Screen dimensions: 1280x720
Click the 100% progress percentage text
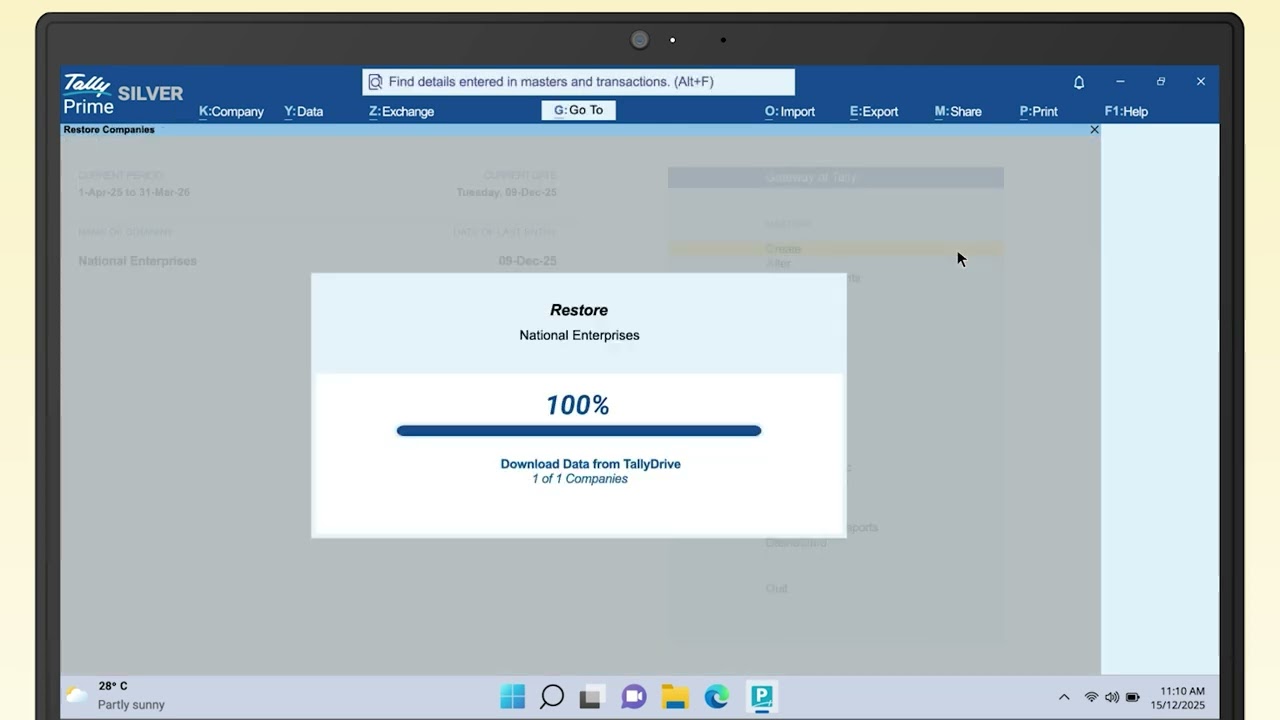pos(578,405)
